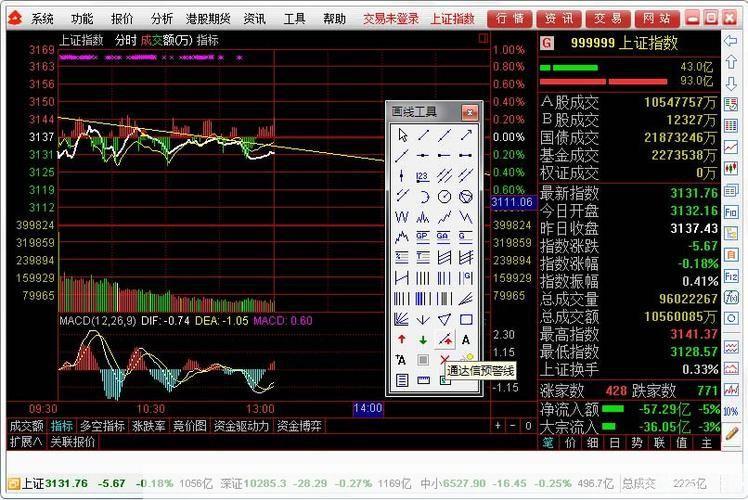Viewport: 748px width, 500px height.
Task: Expand the 扩展∧ panel
Action: (x=26, y=442)
